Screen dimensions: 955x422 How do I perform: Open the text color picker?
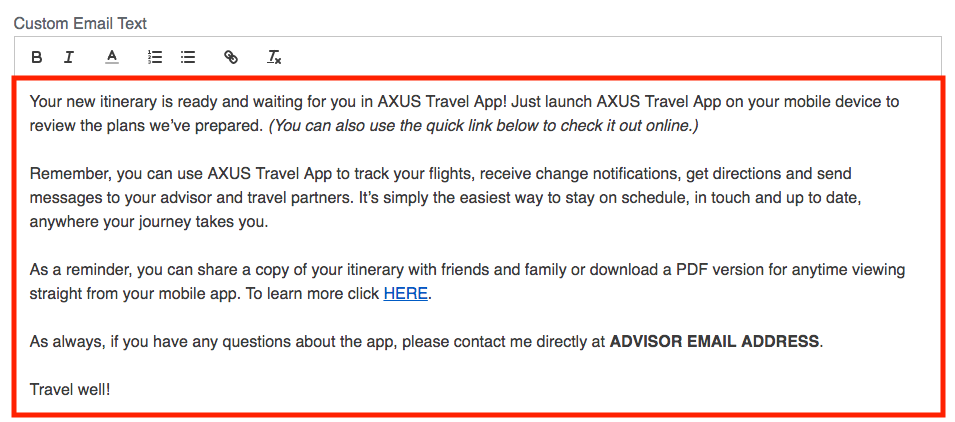(x=111, y=57)
